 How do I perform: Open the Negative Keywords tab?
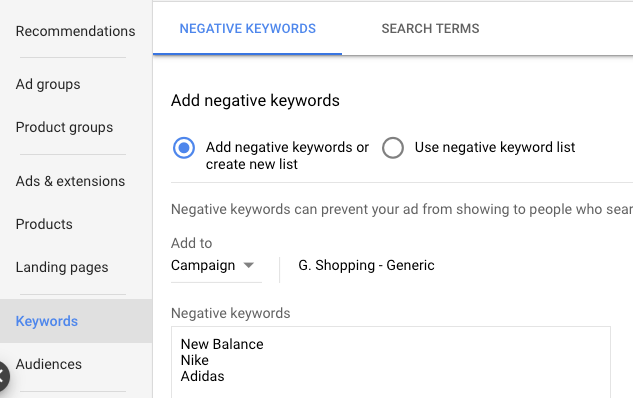click(x=247, y=29)
